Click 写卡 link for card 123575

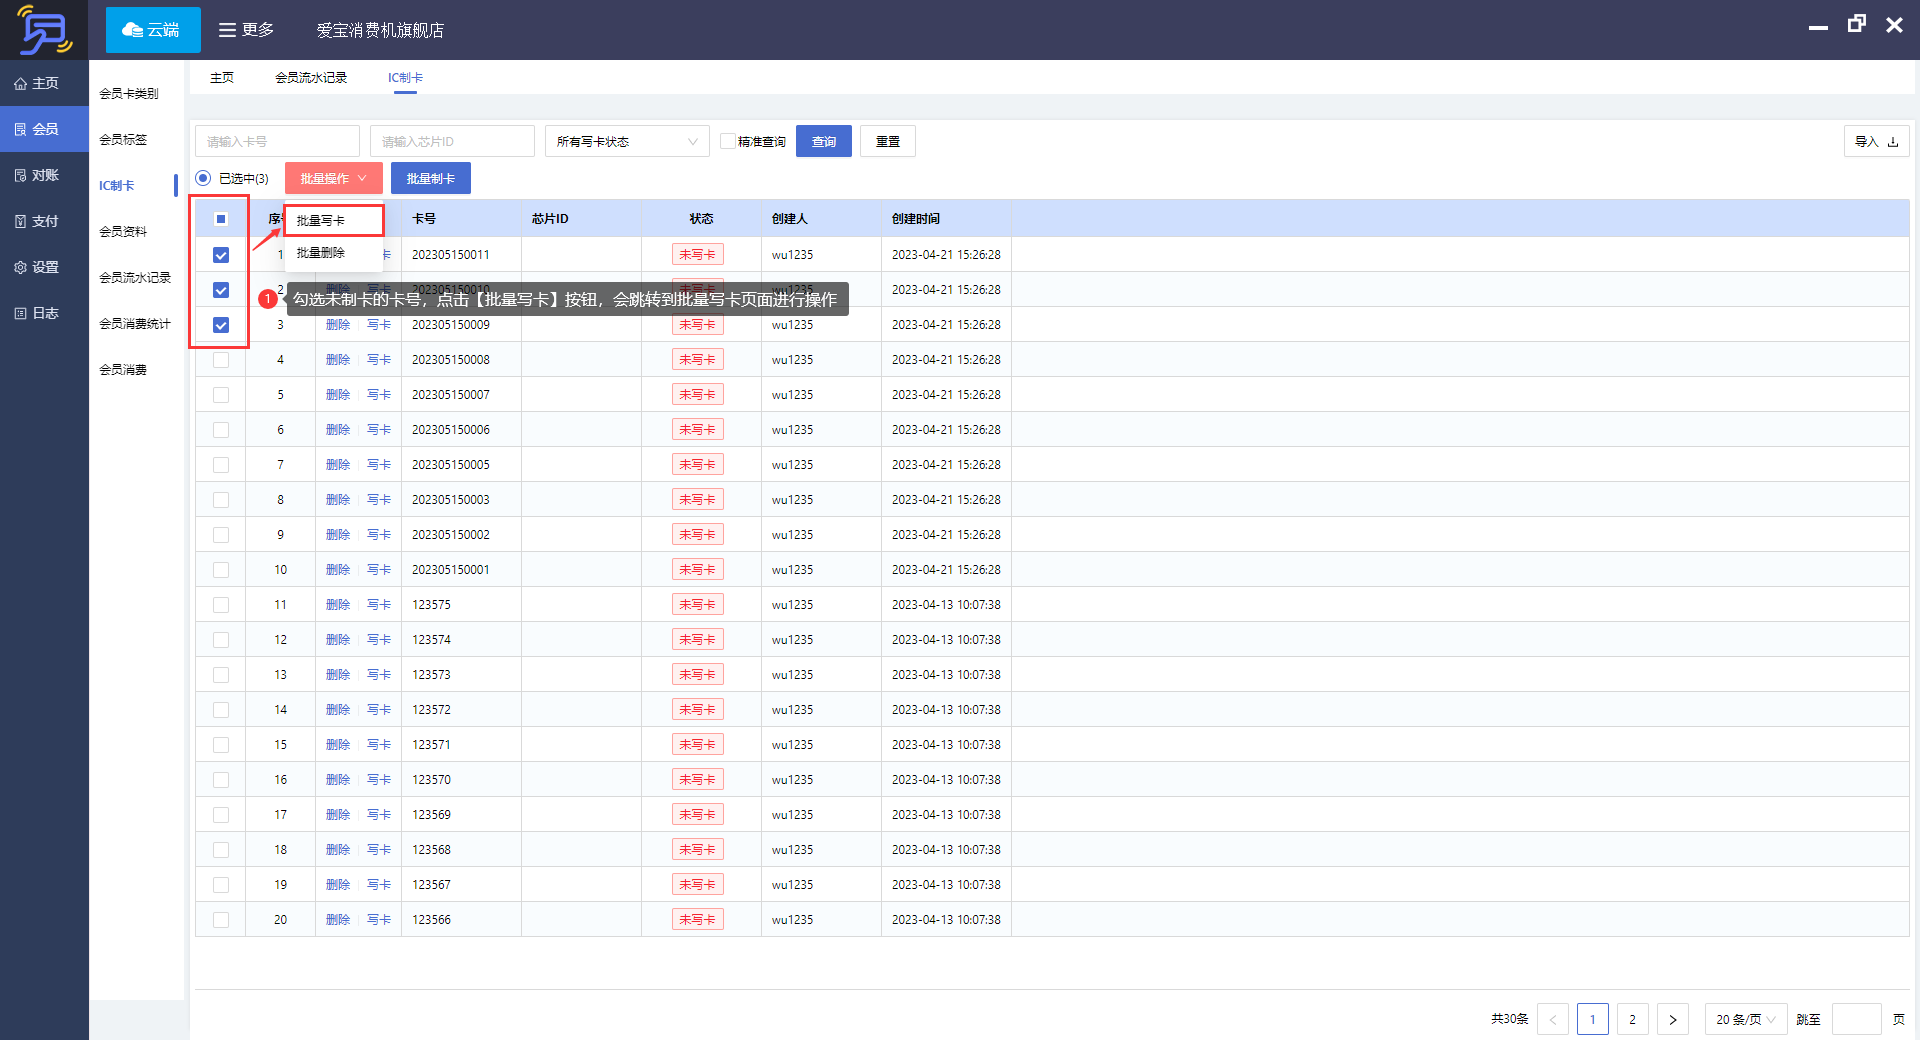(379, 605)
